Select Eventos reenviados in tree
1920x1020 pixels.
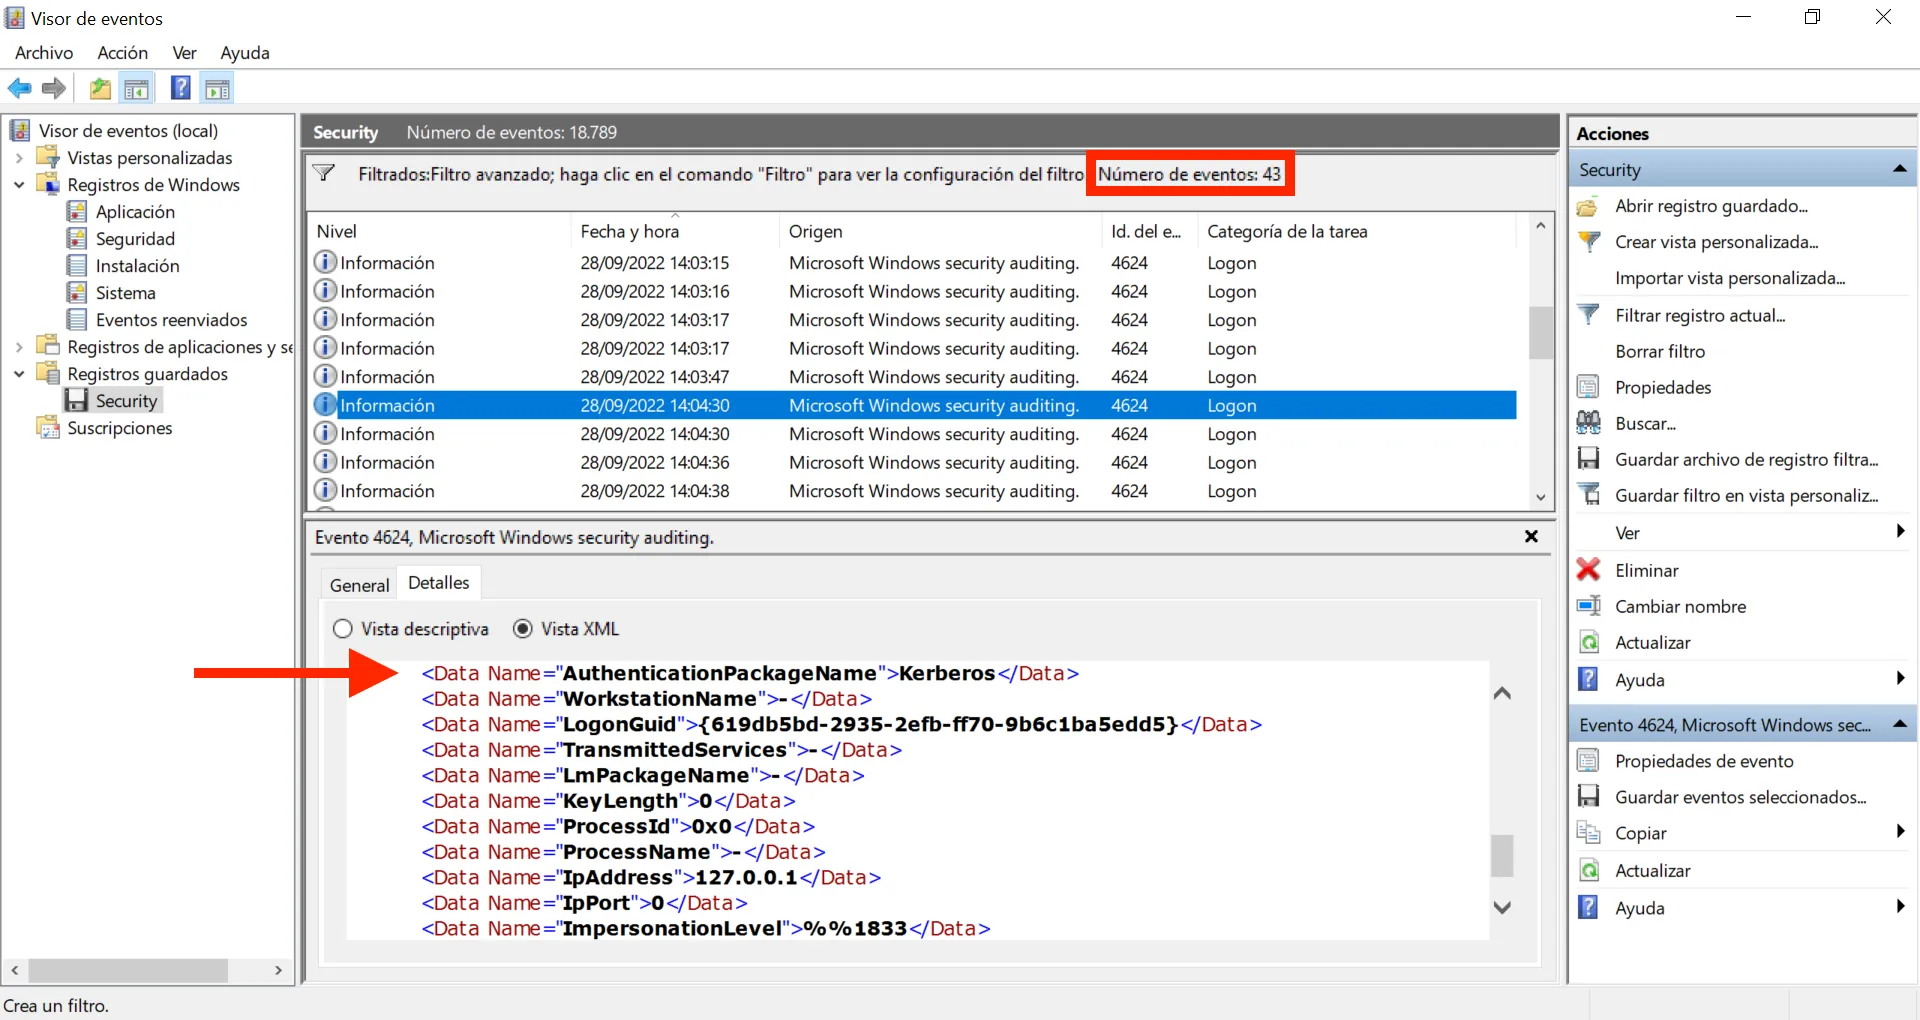pos(171,320)
